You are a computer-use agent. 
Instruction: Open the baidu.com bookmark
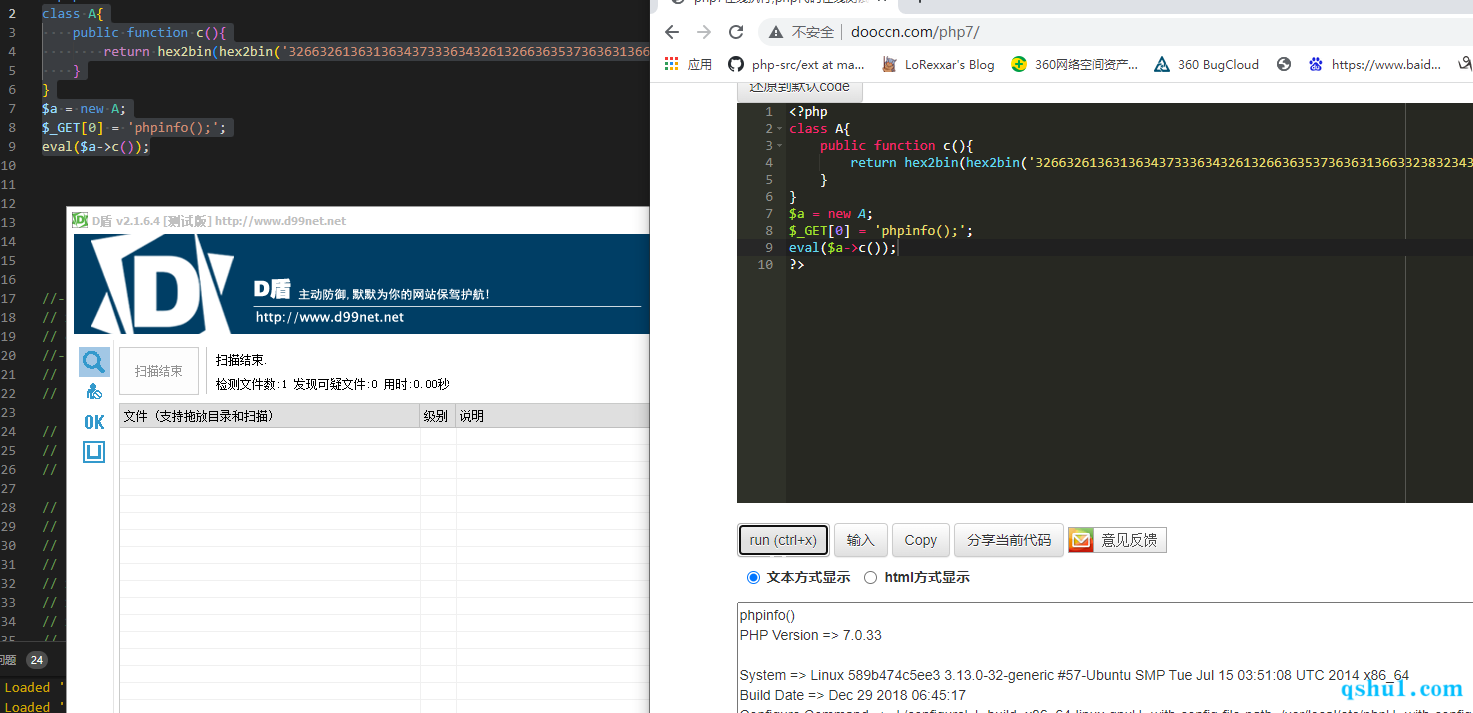coord(1374,64)
